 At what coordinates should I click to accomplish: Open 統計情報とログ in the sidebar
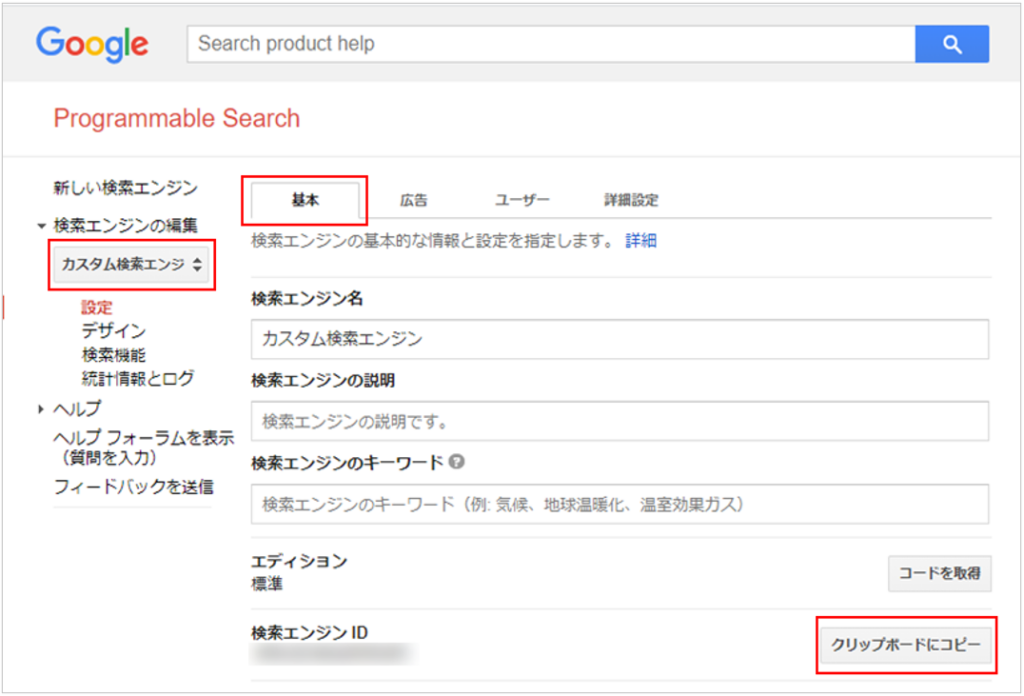(137, 379)
